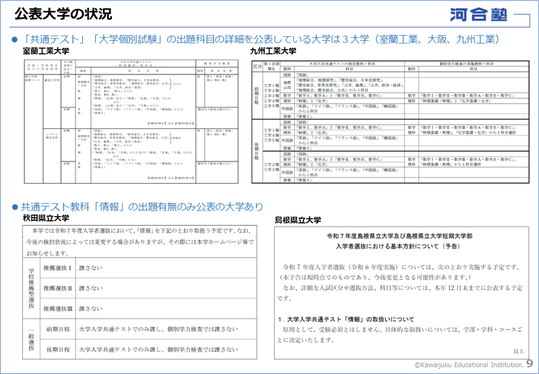Click the subtitle 入学者選抜における基本方針について（予告）
The width and height of the screenshot is (539, 374).
[399, 246]
